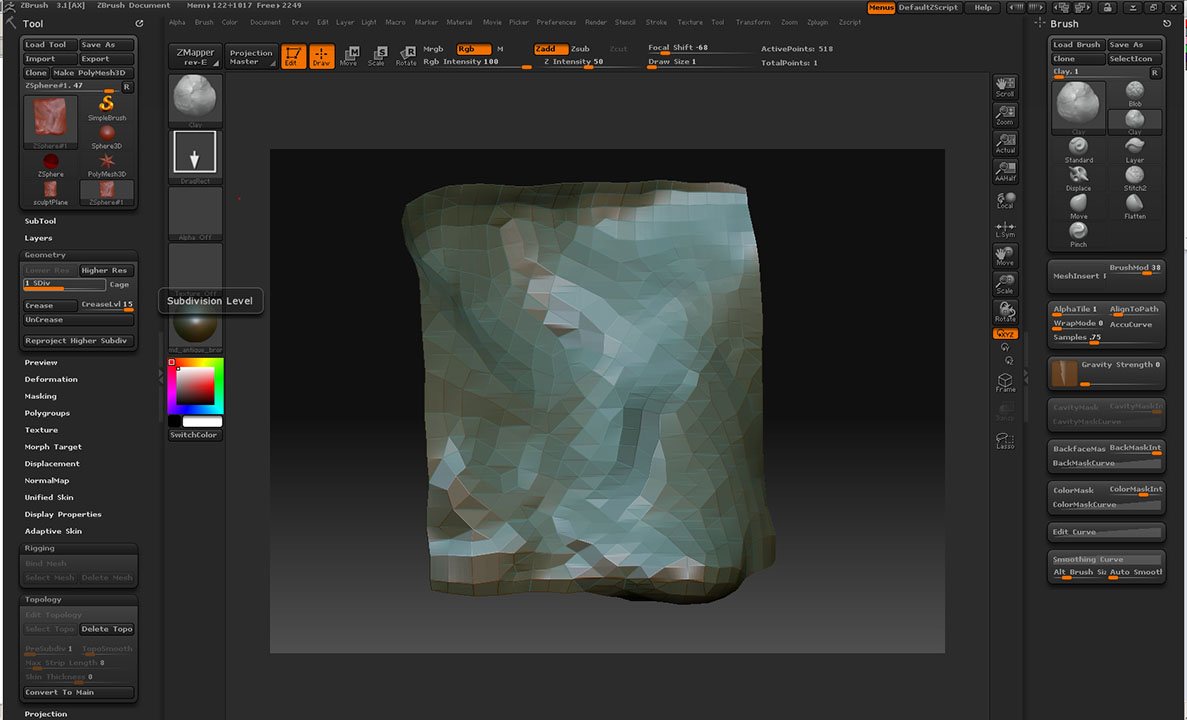
Task: Switch to Move mode in top toolbar
Action: coord(348,56)
